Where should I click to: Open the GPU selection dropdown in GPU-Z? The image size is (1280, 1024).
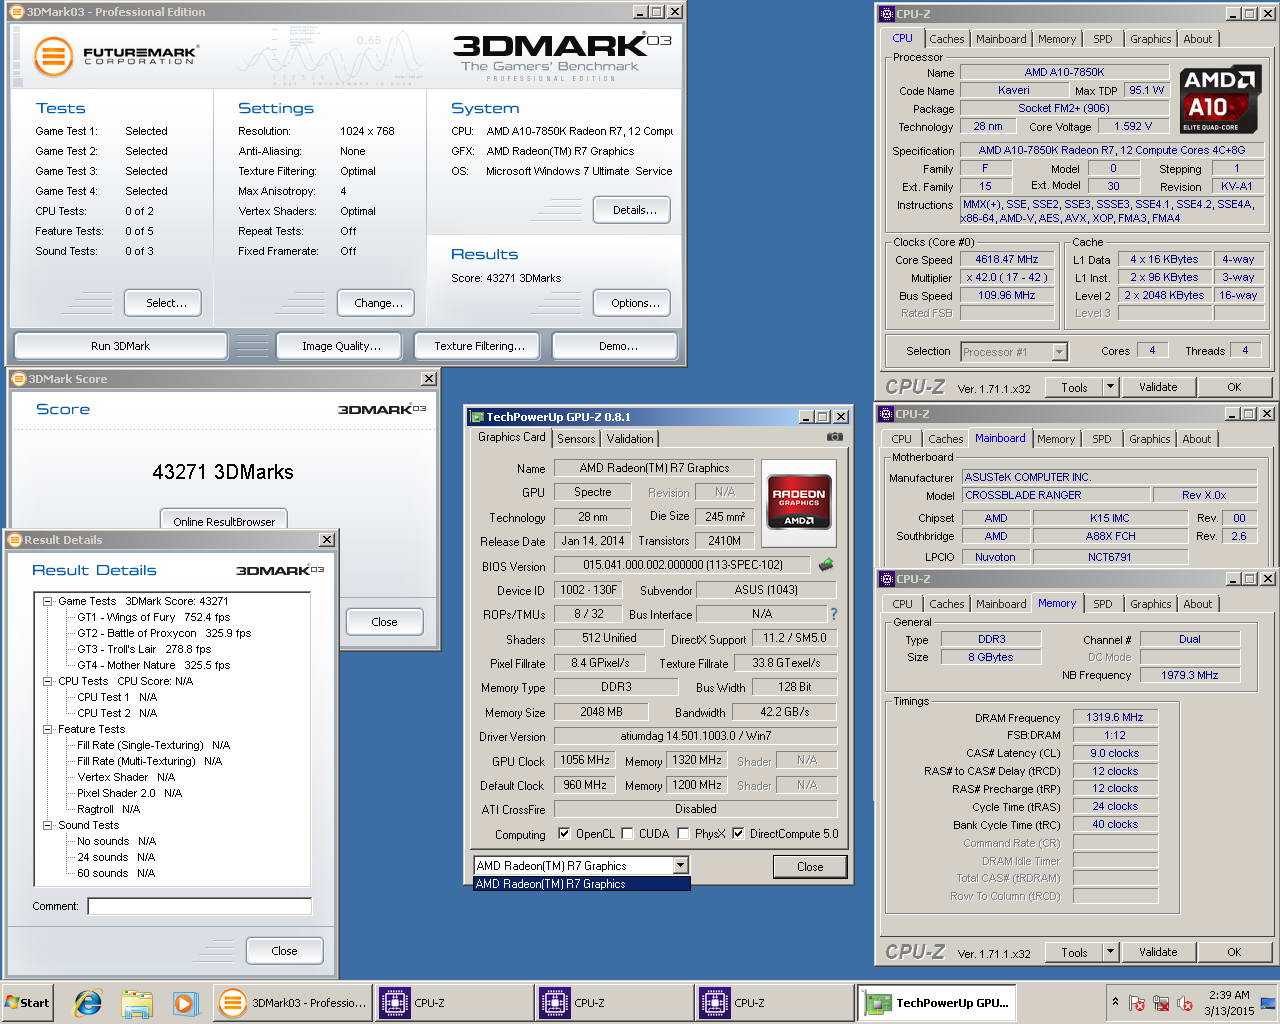click(681, 866)
